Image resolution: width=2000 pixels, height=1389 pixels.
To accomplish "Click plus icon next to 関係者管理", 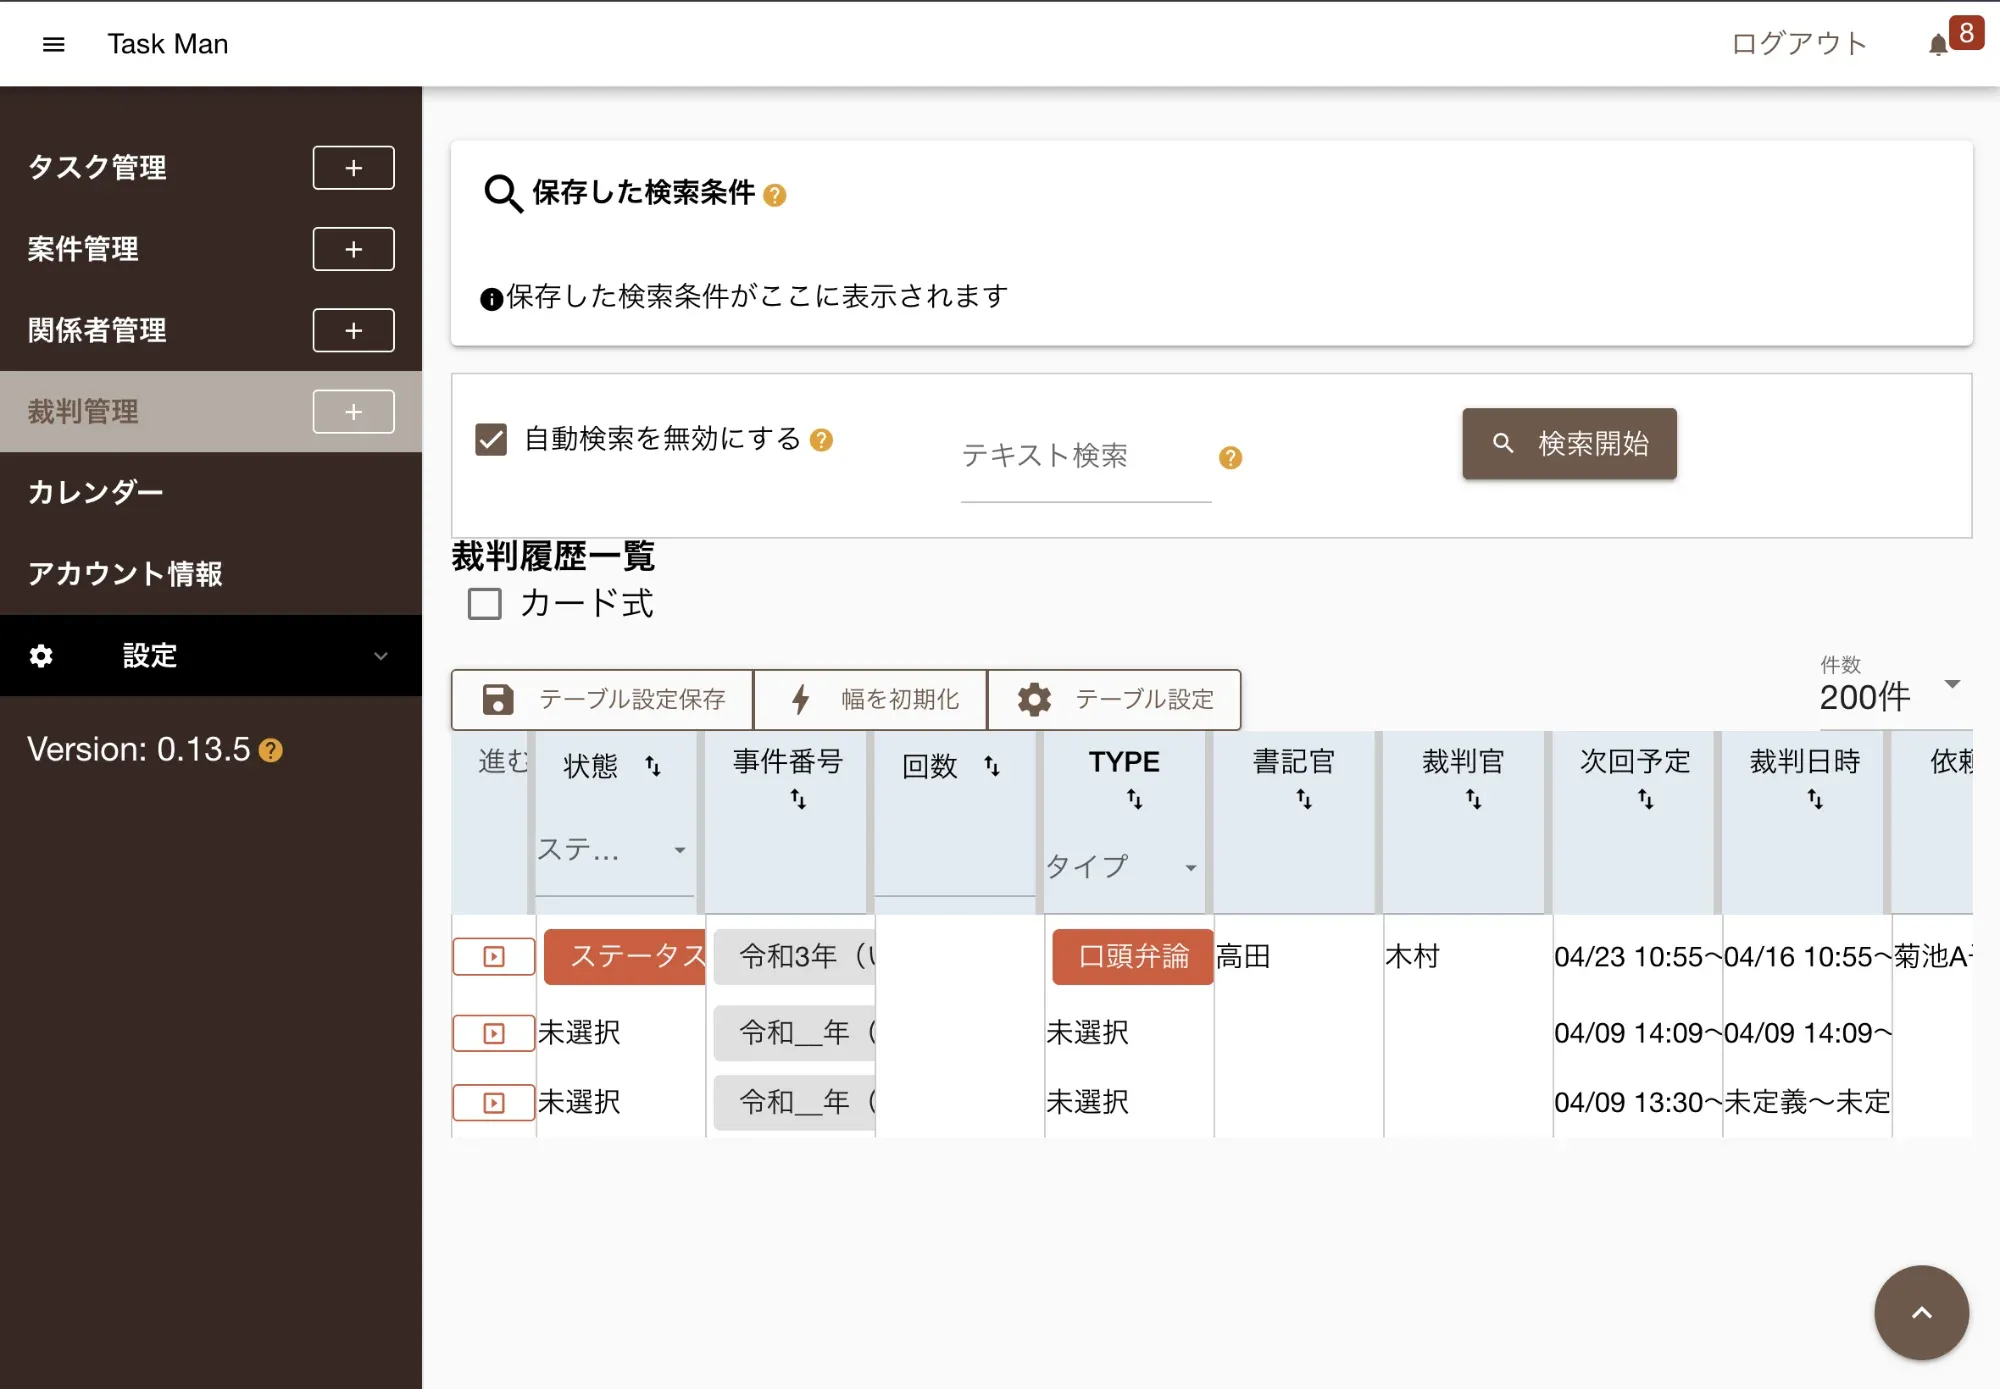I will (x=353, y=330).
